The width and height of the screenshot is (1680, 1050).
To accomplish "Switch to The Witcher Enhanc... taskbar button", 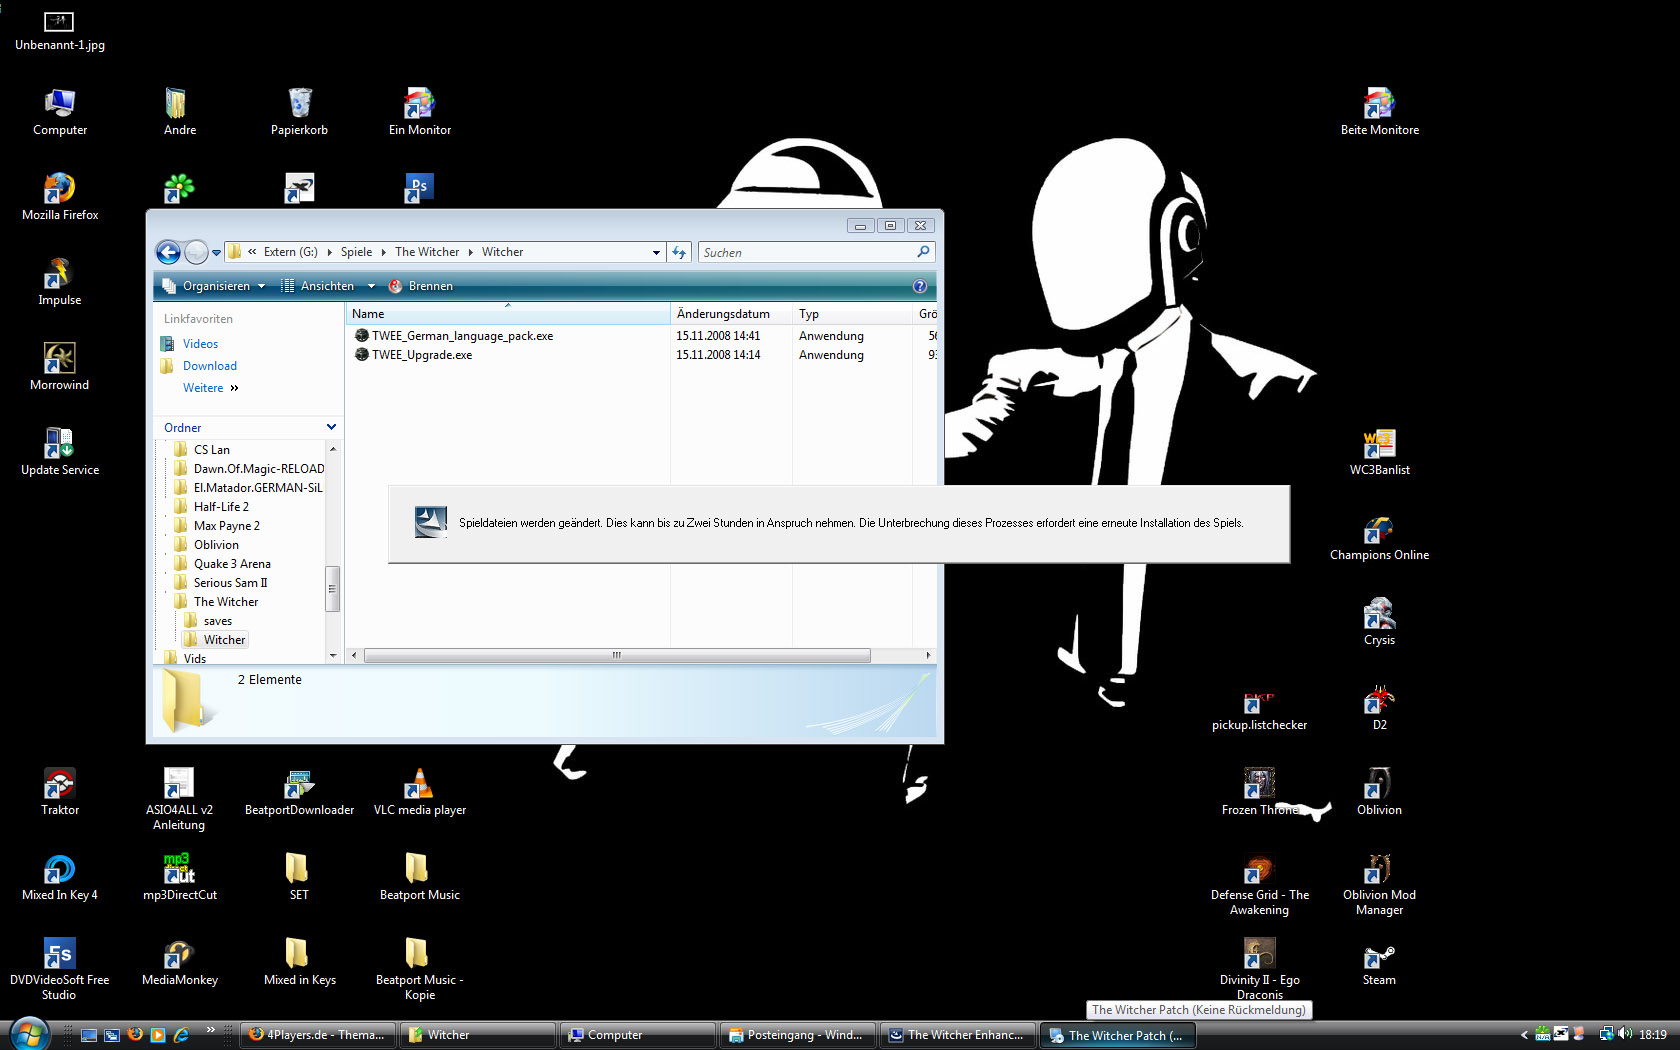I will pyautogui.click(x=957, y=1035).
